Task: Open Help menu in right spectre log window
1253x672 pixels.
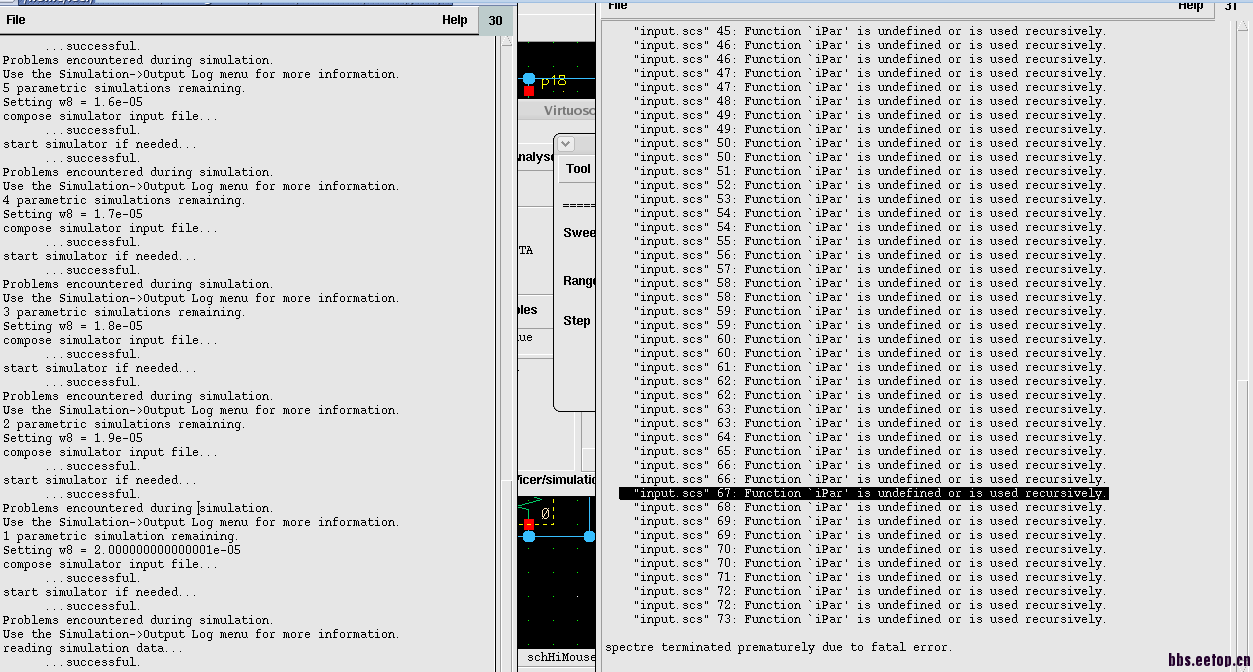Action: [1190, 5]
